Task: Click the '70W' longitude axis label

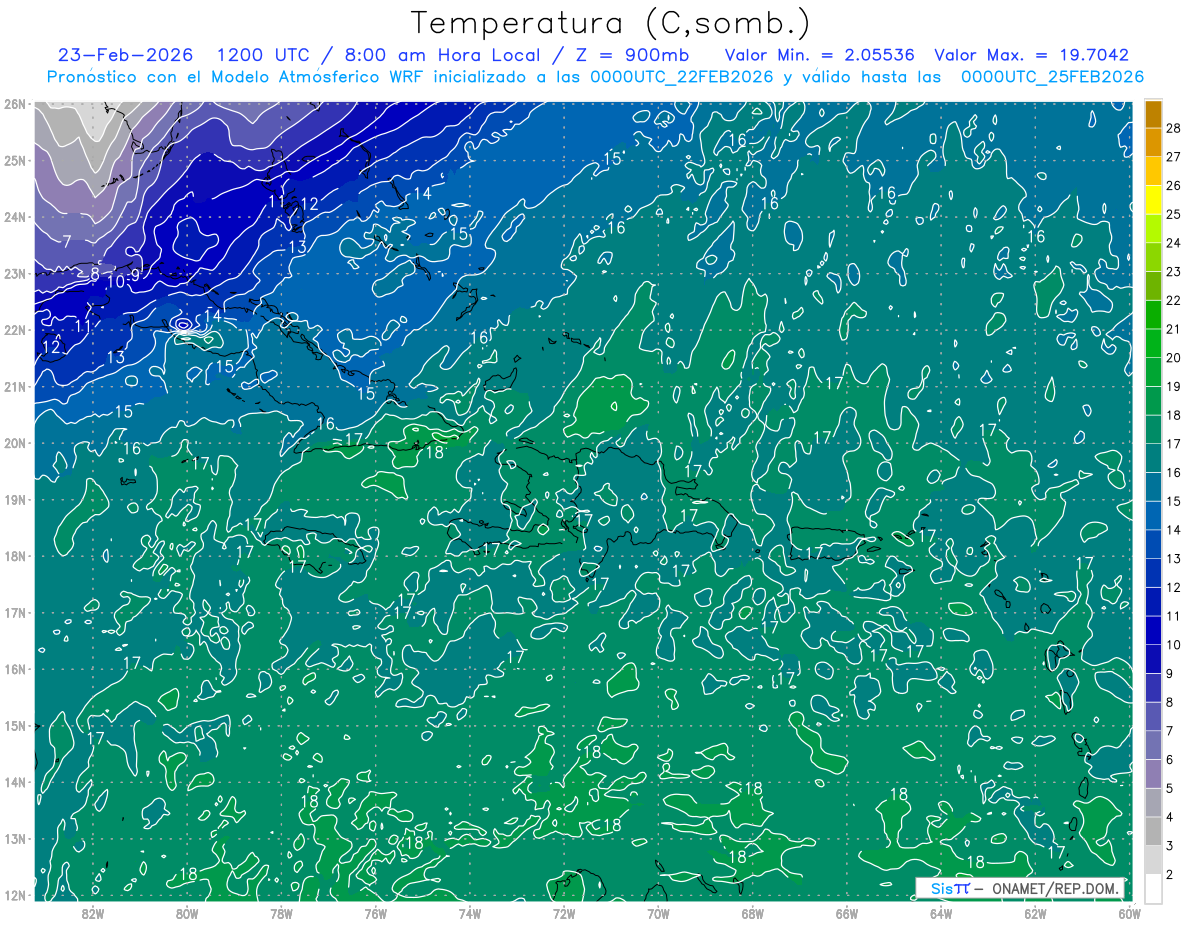Action: [658, 913]
